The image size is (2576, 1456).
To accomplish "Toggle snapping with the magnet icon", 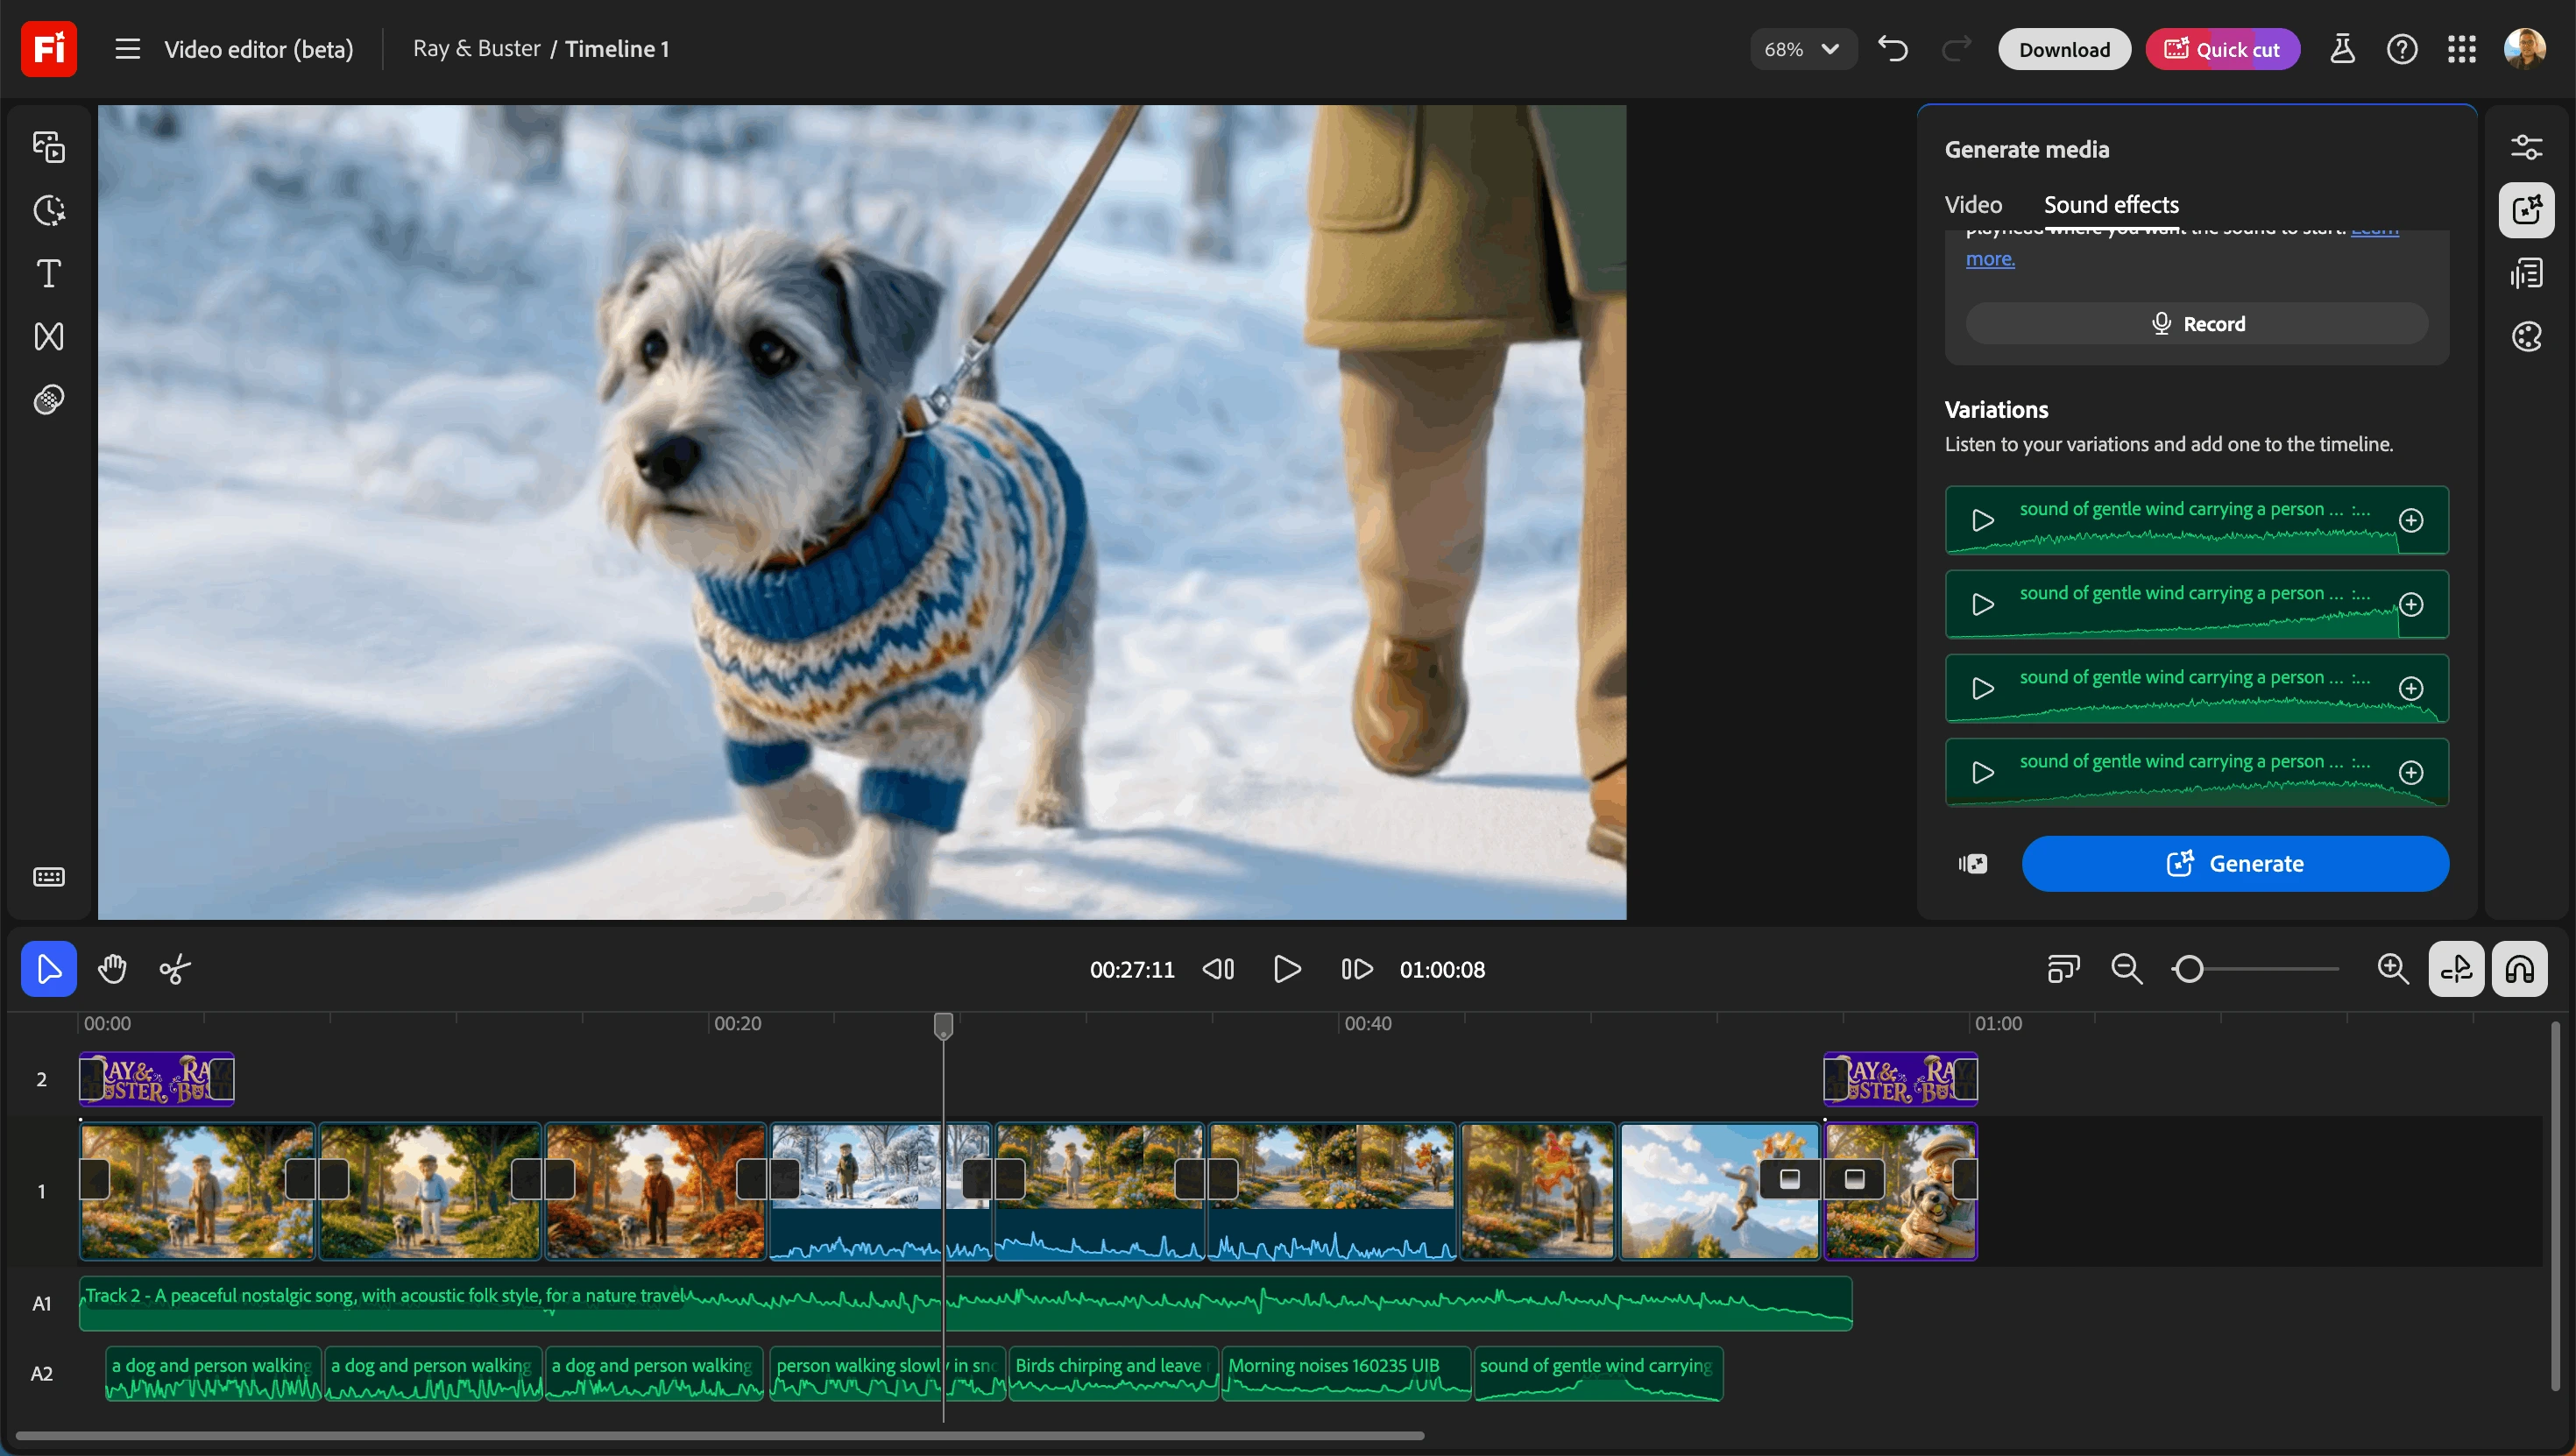I will coord(2520,968).
